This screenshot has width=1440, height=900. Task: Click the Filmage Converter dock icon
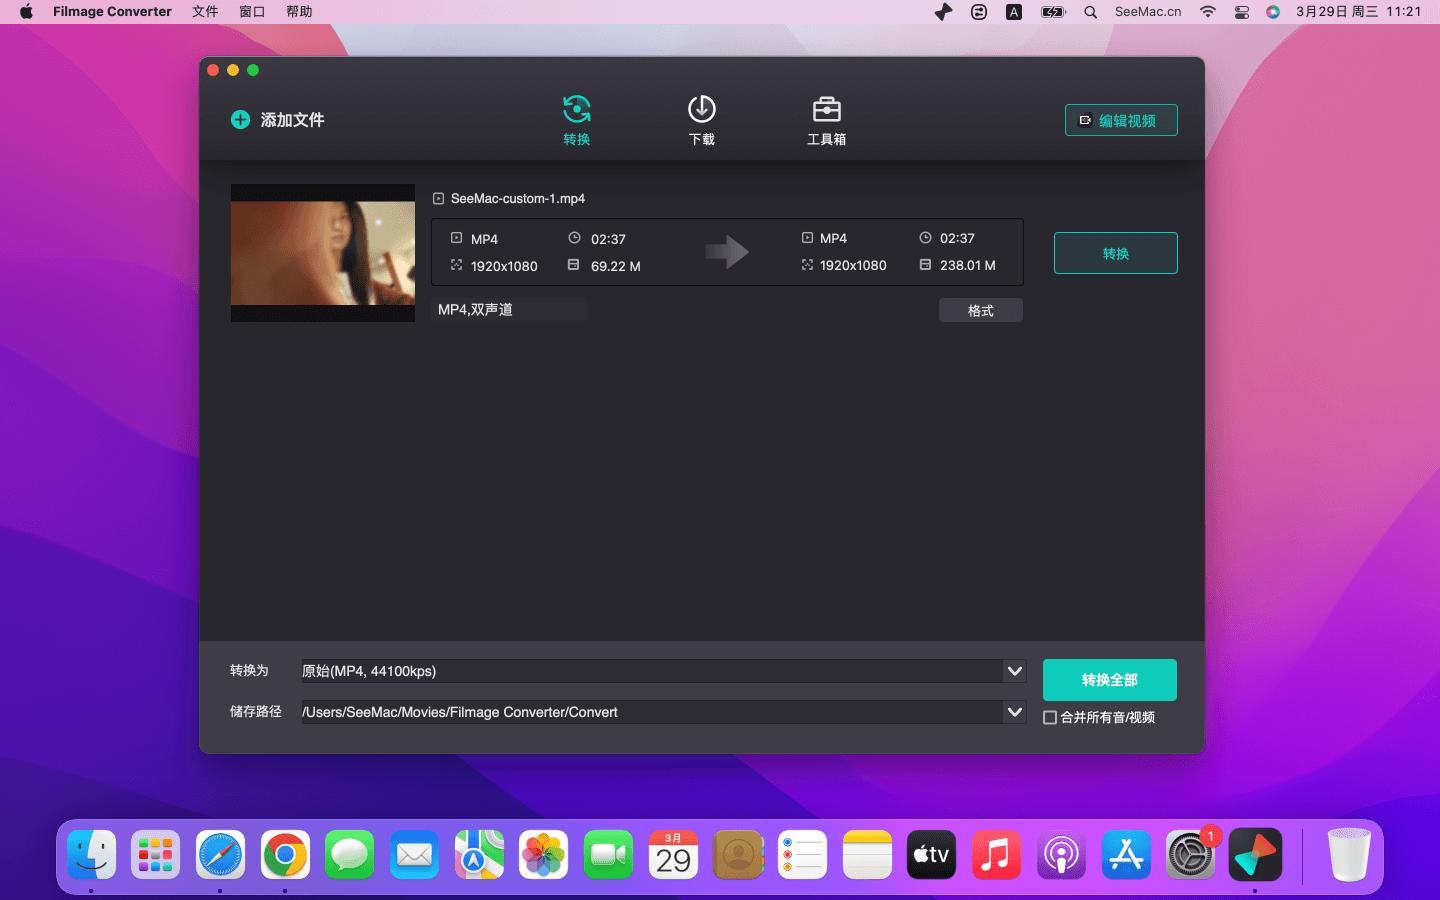point(1254,855)
